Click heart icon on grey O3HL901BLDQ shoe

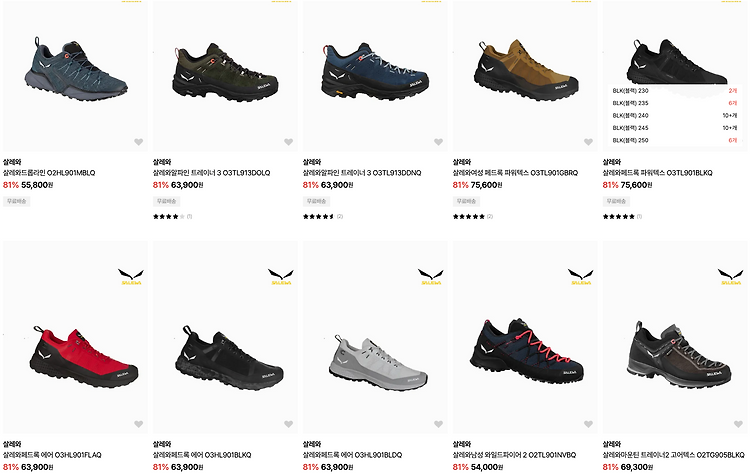[x=438, y=424]
